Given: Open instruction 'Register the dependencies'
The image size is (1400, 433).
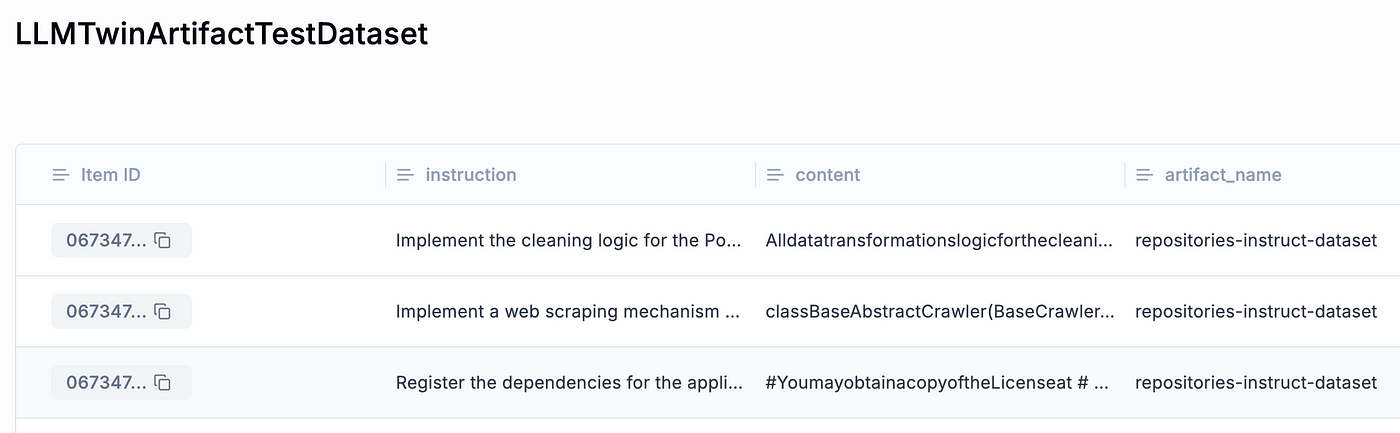Looking at the screenshot, I should click(569, 382).
